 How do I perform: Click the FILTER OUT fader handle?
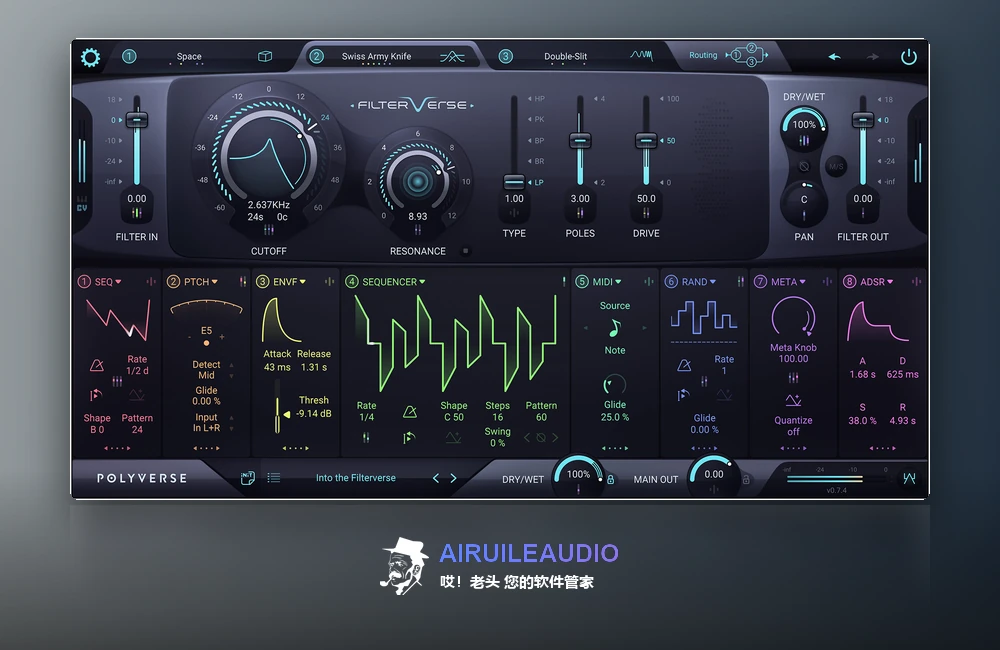pos(863,119)
